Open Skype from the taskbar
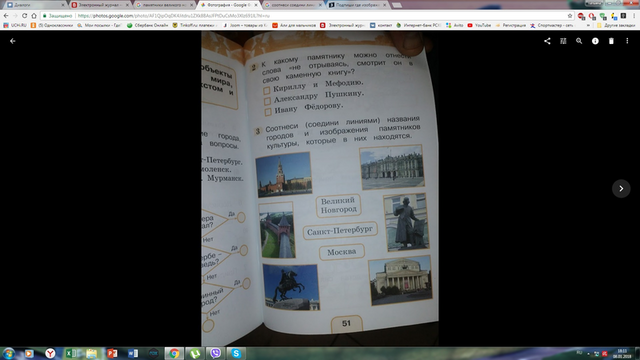This screenshot has width=640, height=360. coord(236,353)
